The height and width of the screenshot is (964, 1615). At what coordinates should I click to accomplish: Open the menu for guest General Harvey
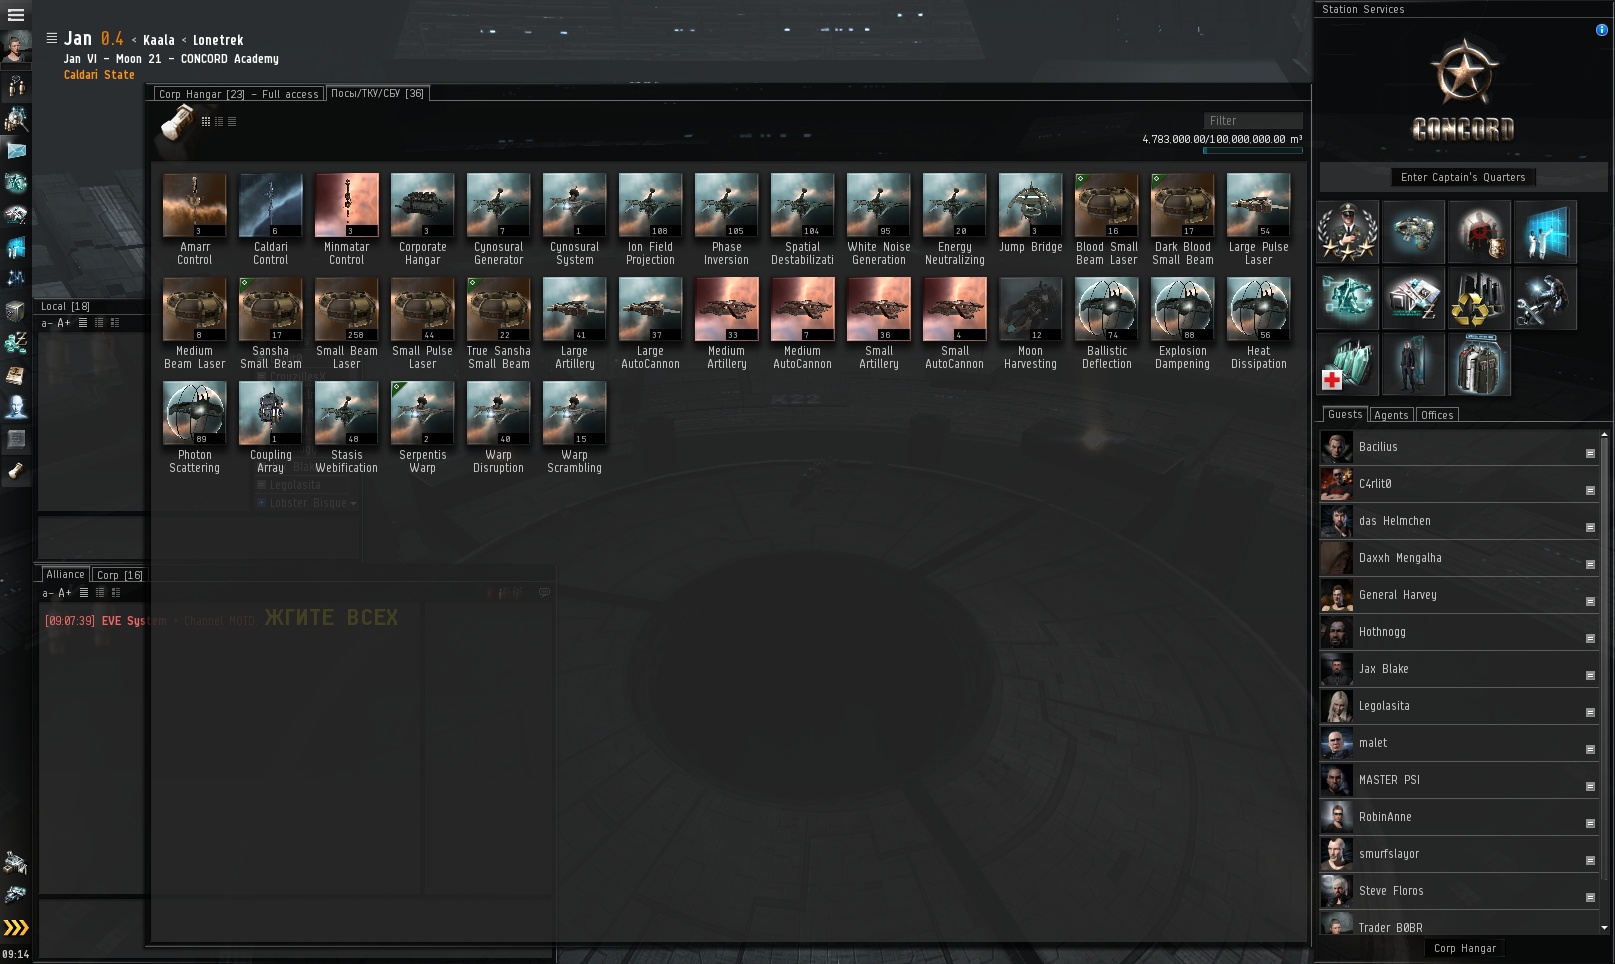(1590, 602)
